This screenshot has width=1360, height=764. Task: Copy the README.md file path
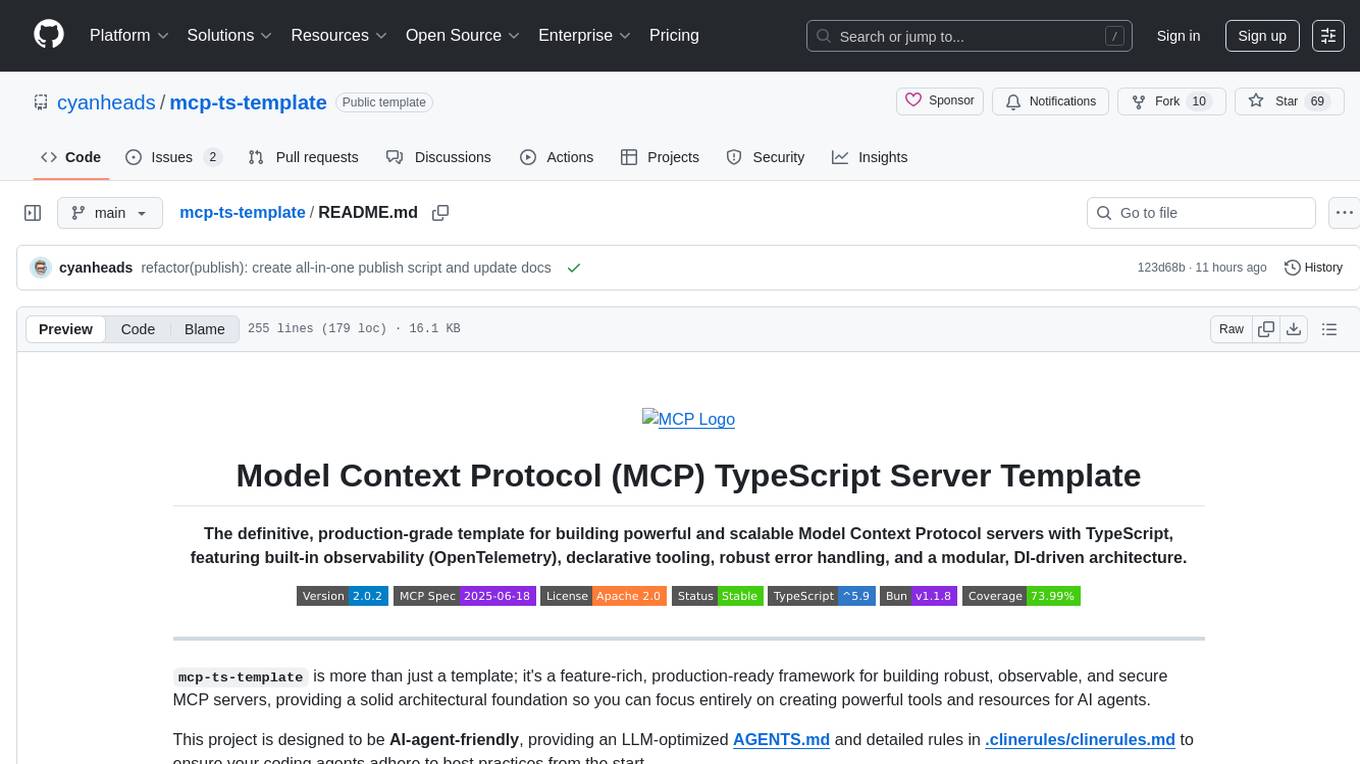coord(440,213)
